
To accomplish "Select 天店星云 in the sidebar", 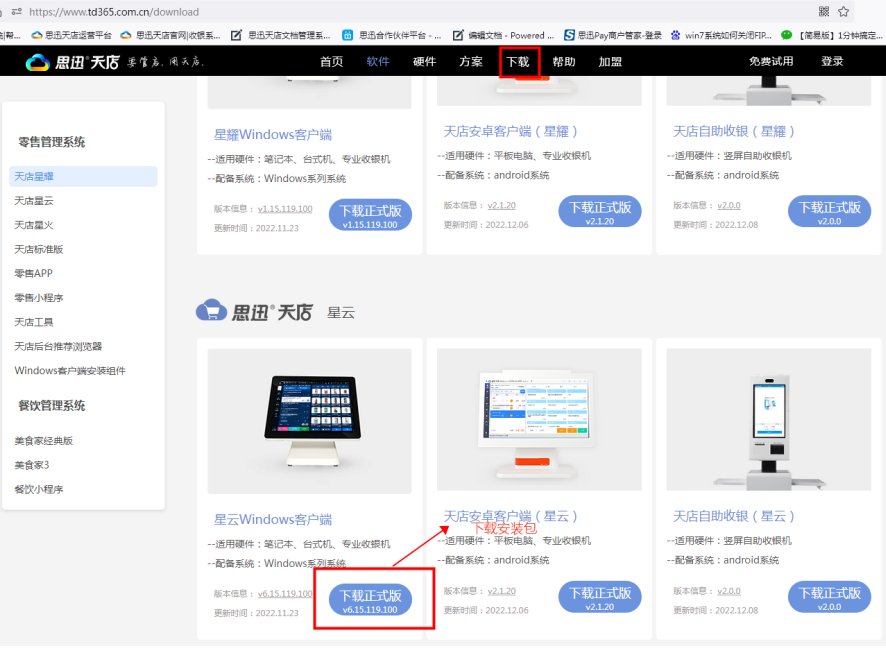I will [34, 201].
